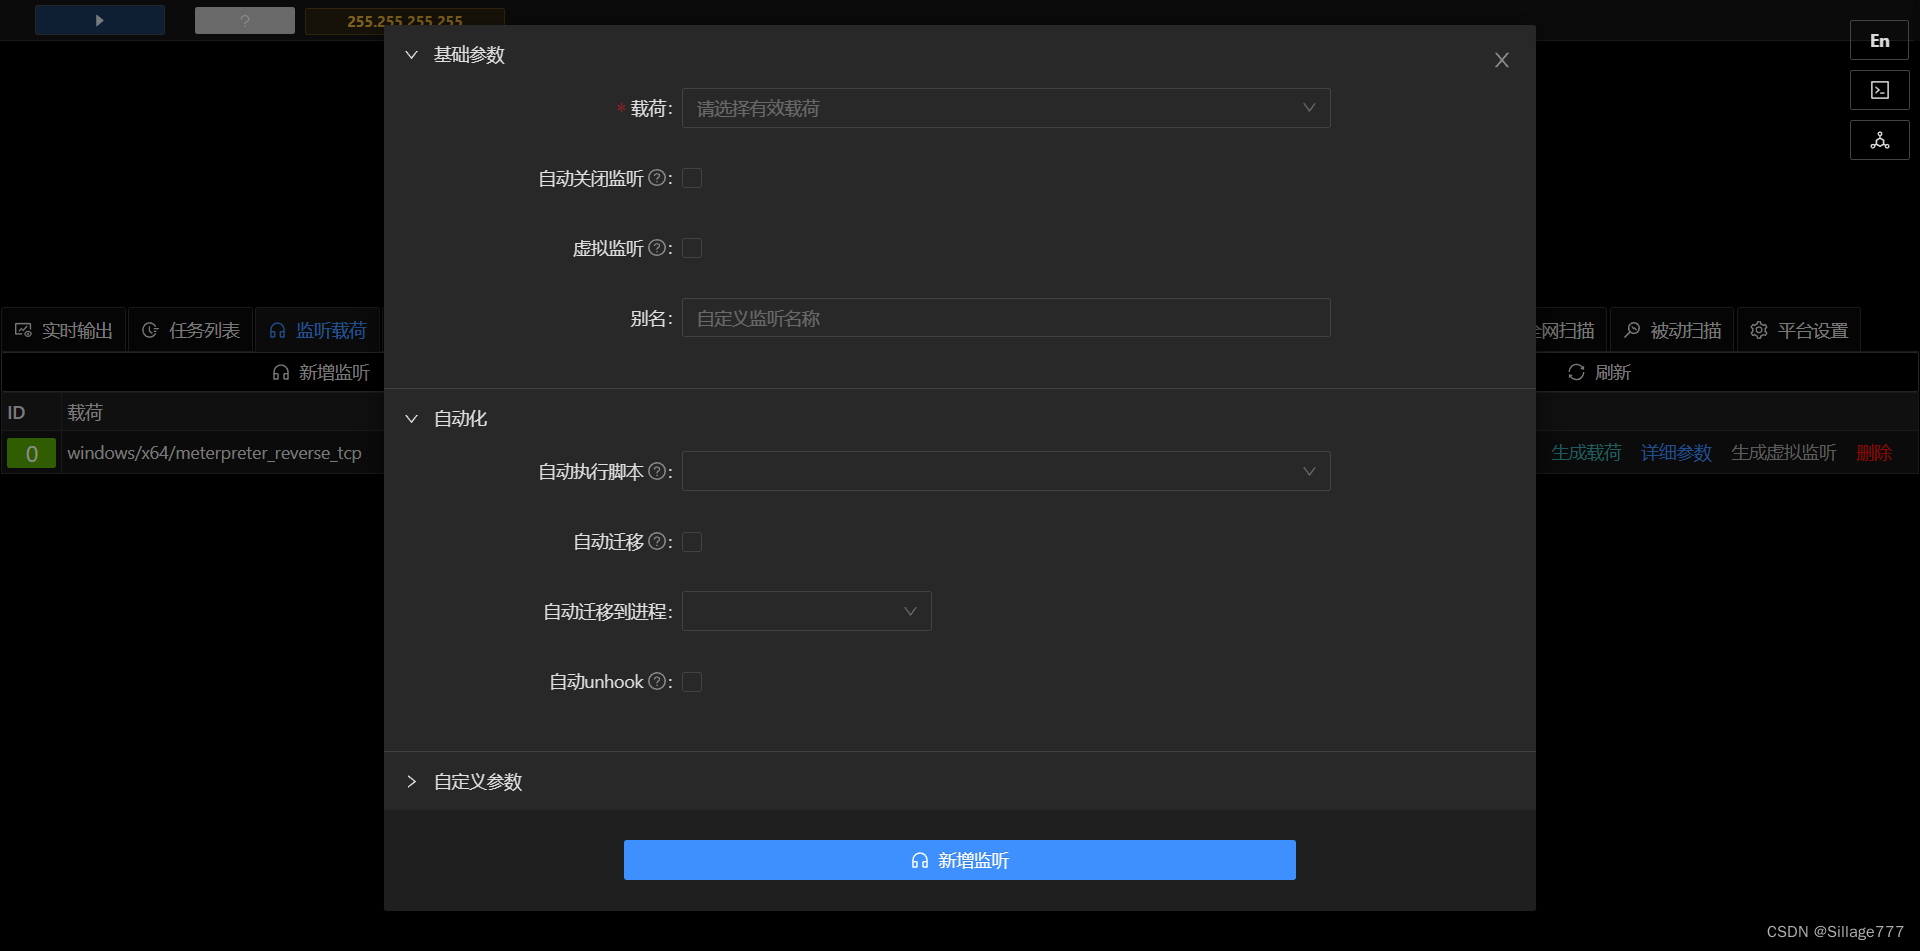1920x951 pixels.
Task: Show help icon for 自动unhook
Action: tap(657, 681)
